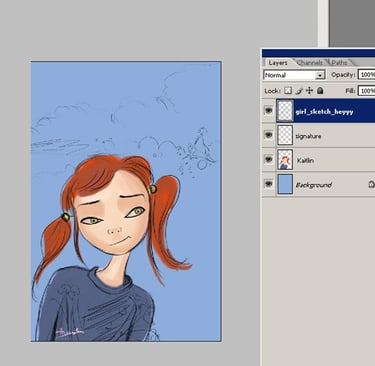This screenshot has height=366, width=375.
Task: Hide the signature layer
Action: 268,135
